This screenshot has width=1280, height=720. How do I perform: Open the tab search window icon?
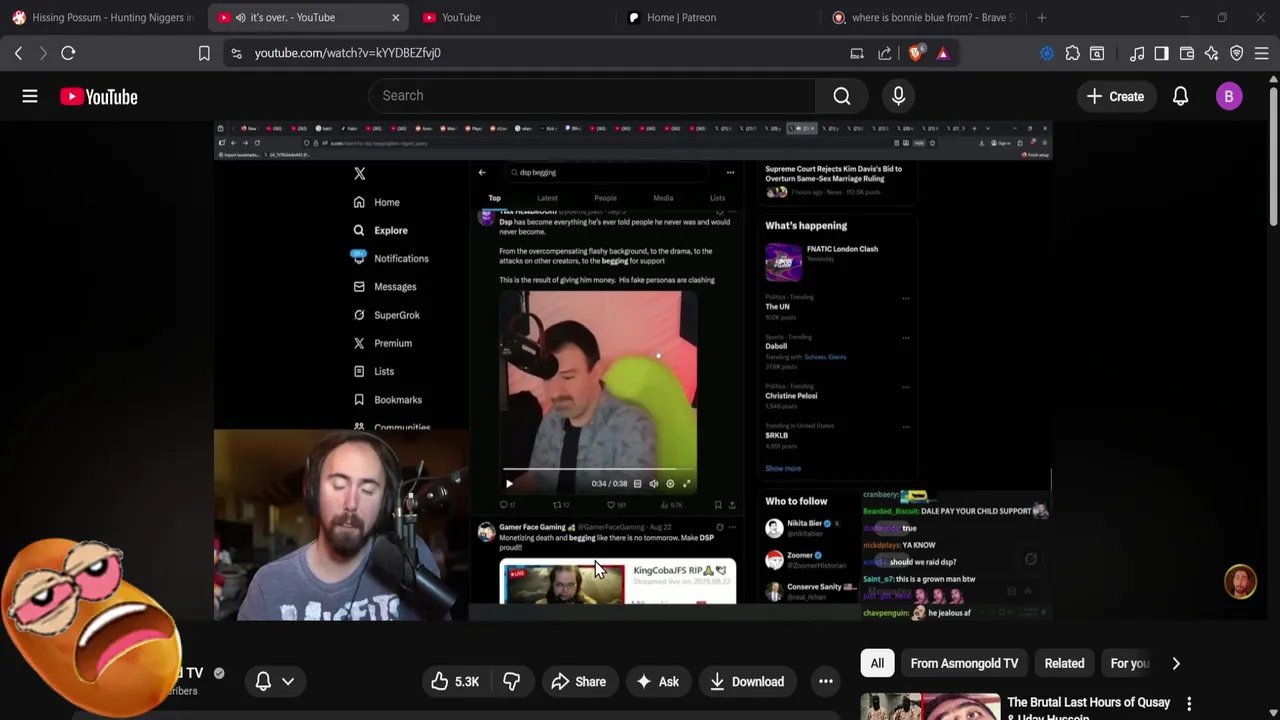coord(1097,53)
